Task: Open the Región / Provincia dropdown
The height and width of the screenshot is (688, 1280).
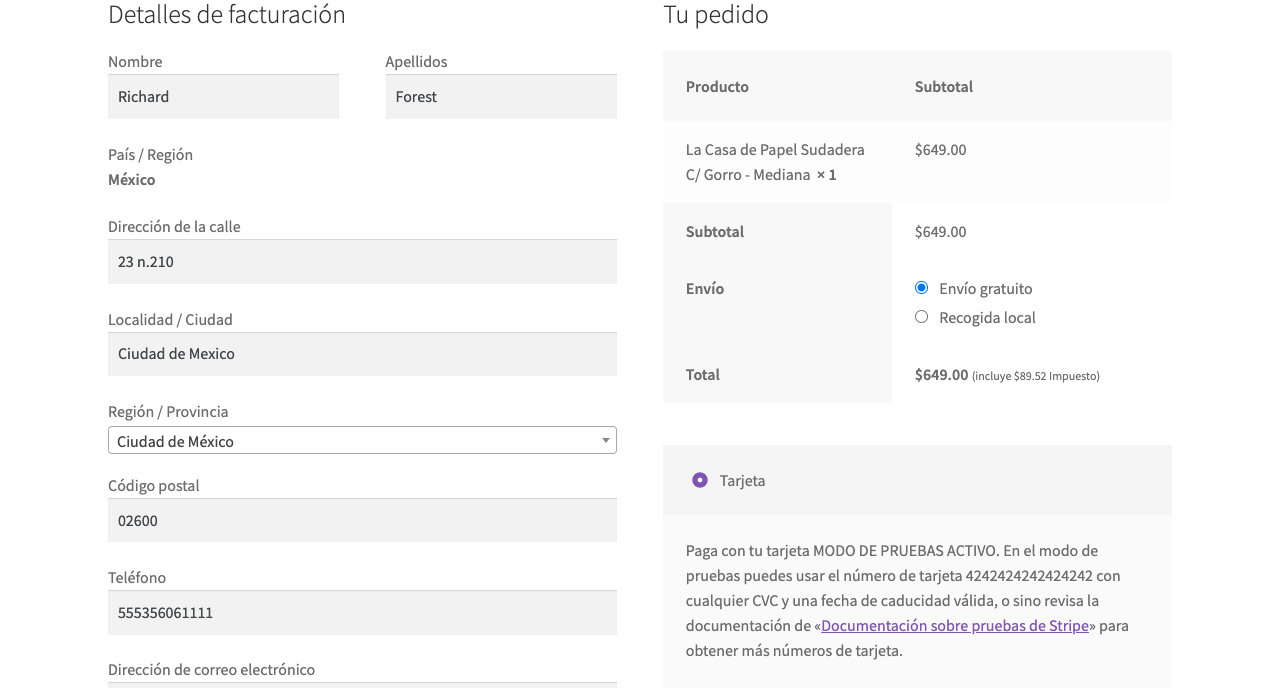Action: [362, 441]
